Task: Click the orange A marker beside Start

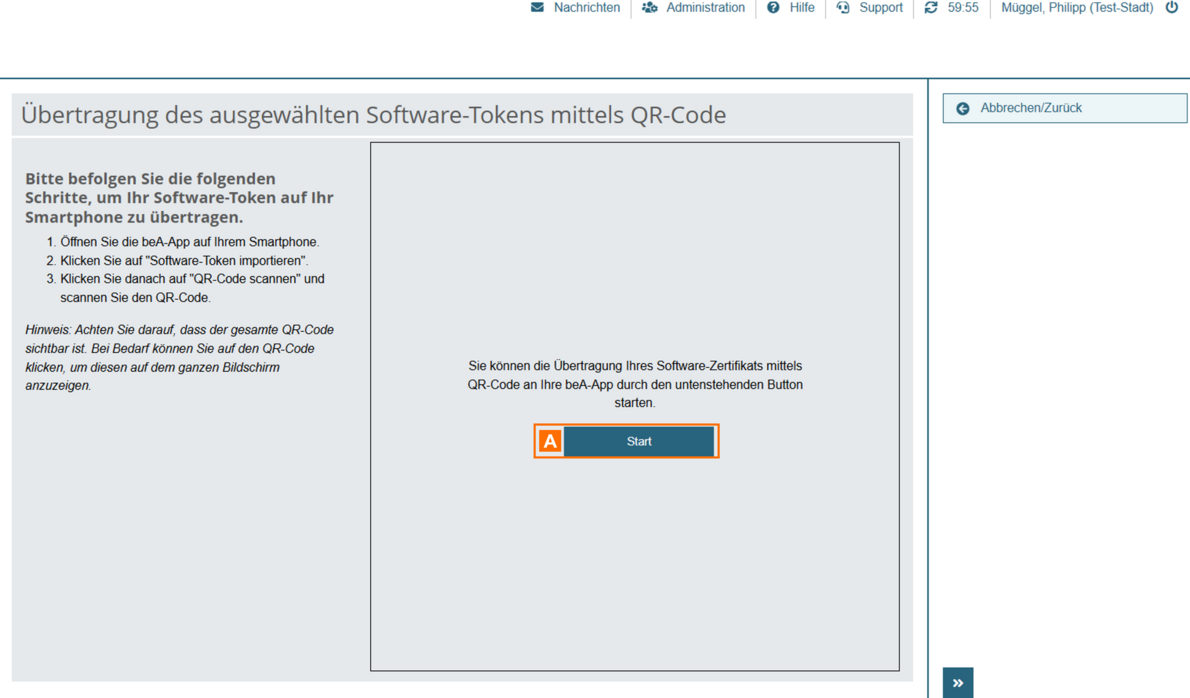Action: point(550,441)
